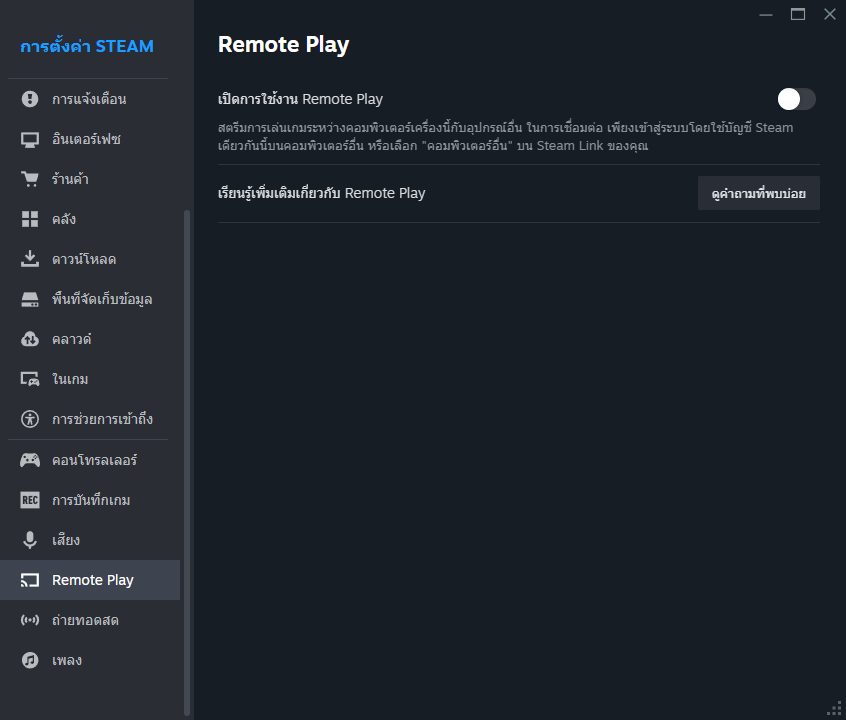
Task: Select the interface monitor icon
Action: pyautogui.click(x=30, y=139)
